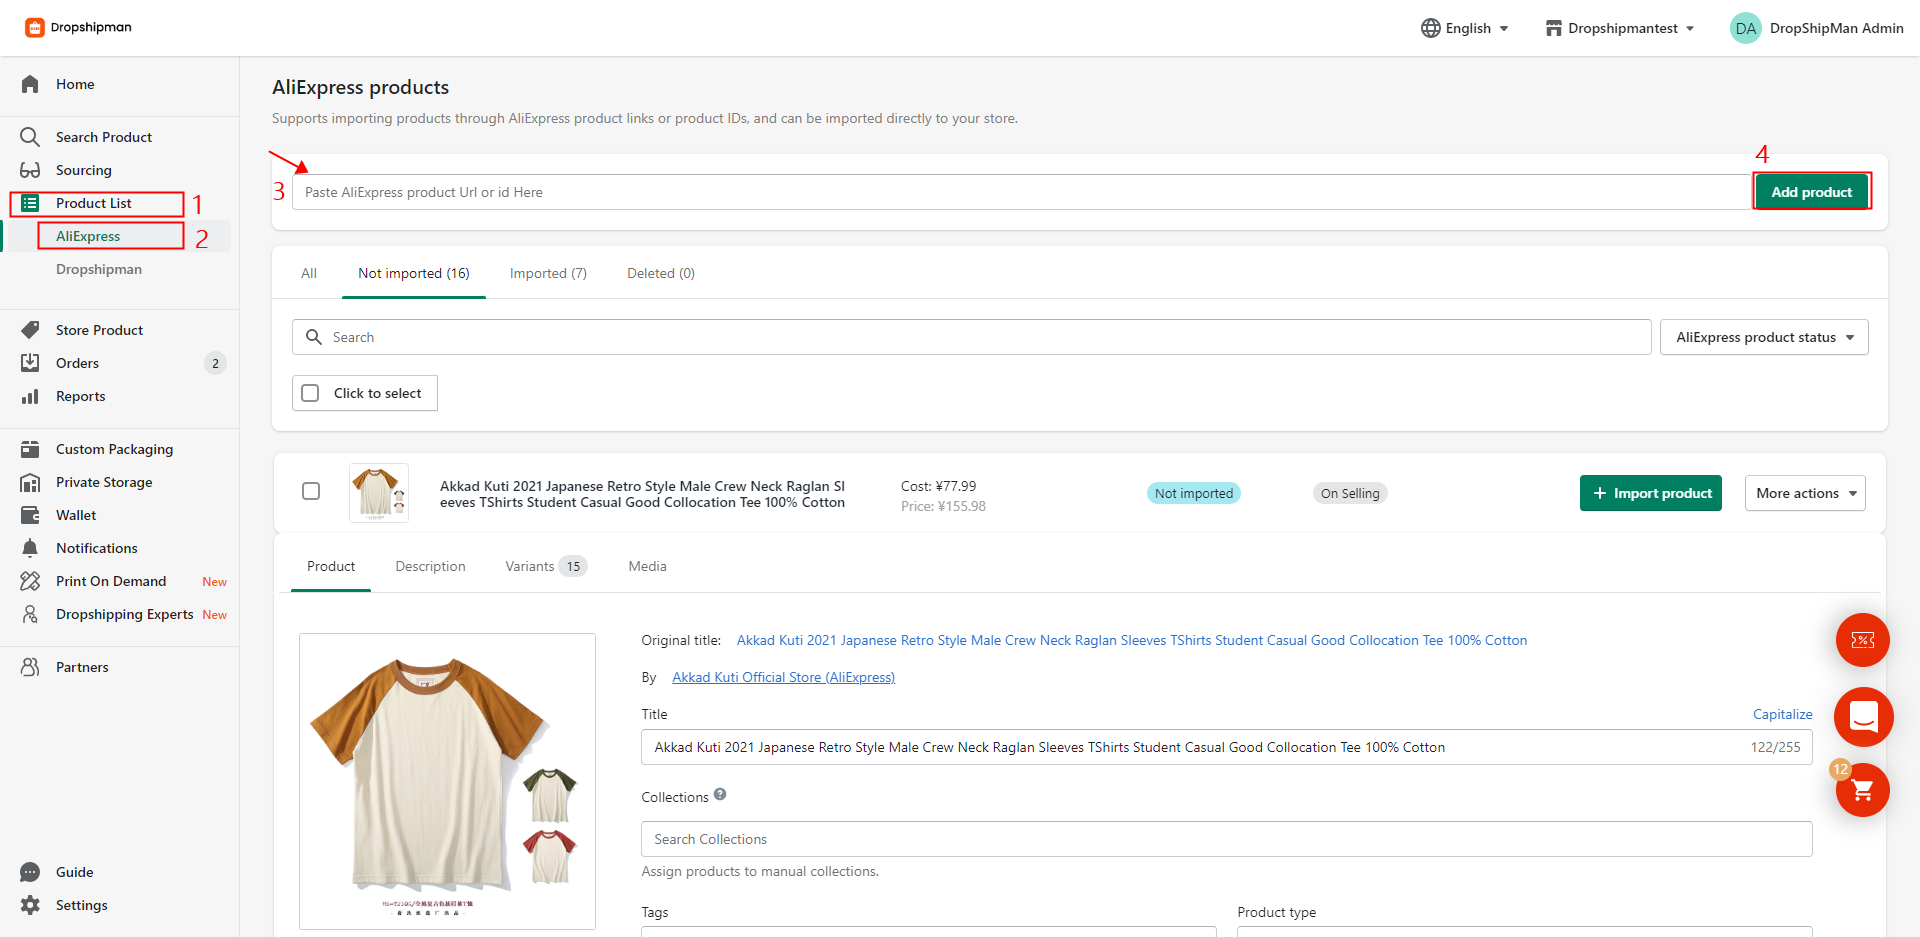The image size is (1920, 937).
Task: Click the large T-shirt product image
Action: pos(447,781)
